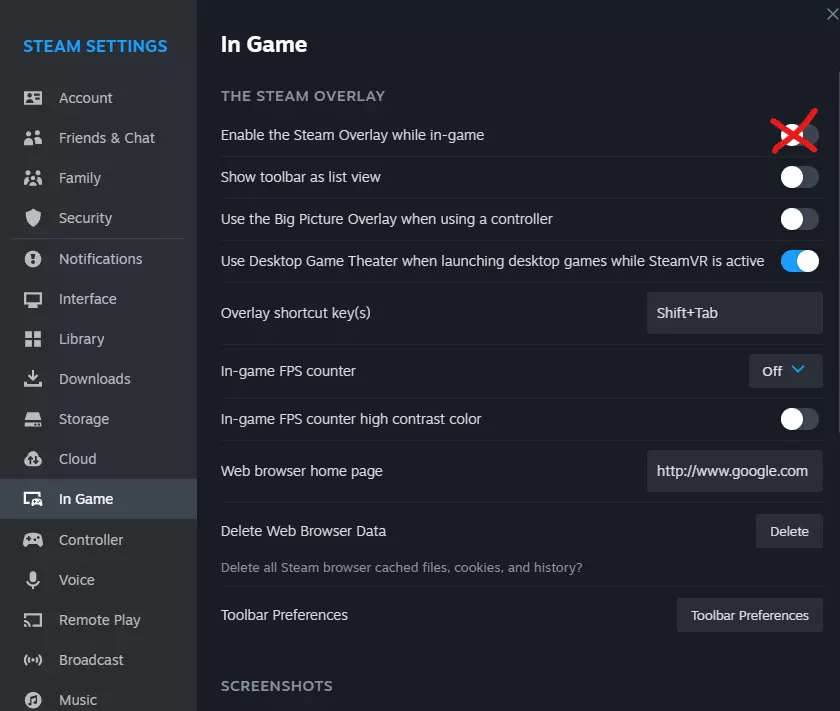Open the Remote Play settings section
The height and width of the screenshot is (711, 840).
[99, 620]
